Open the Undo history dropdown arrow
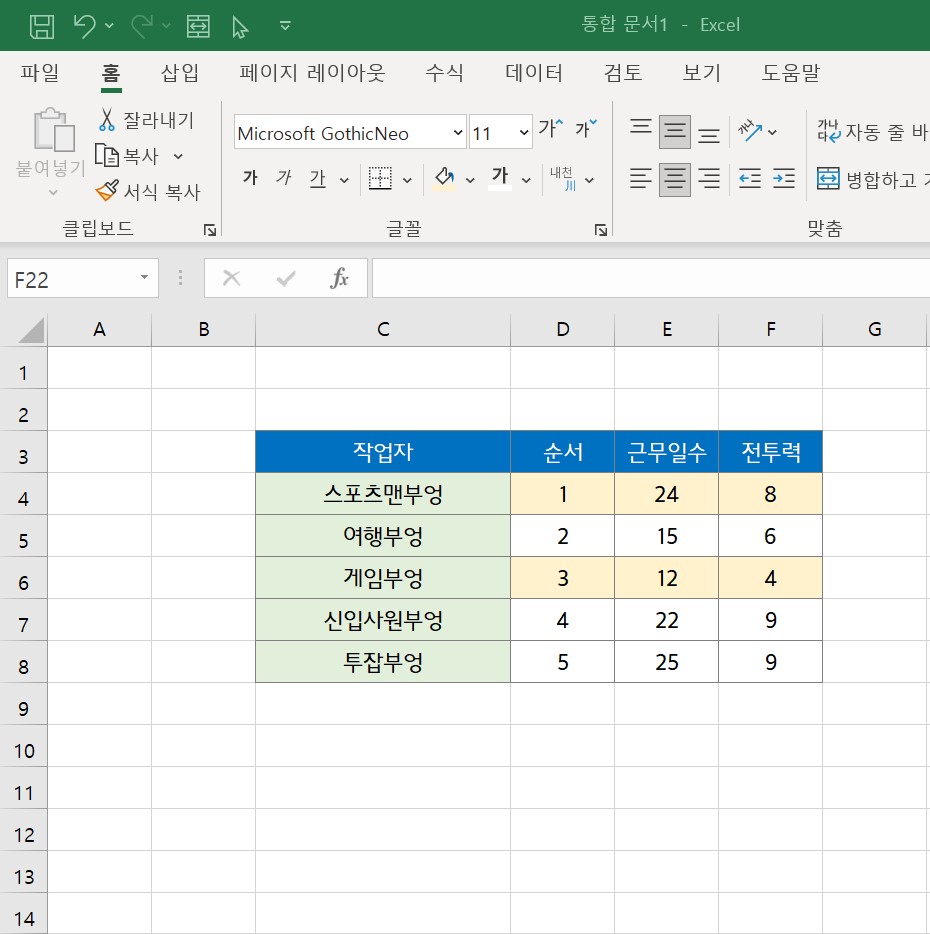 (x=109, y=26)
